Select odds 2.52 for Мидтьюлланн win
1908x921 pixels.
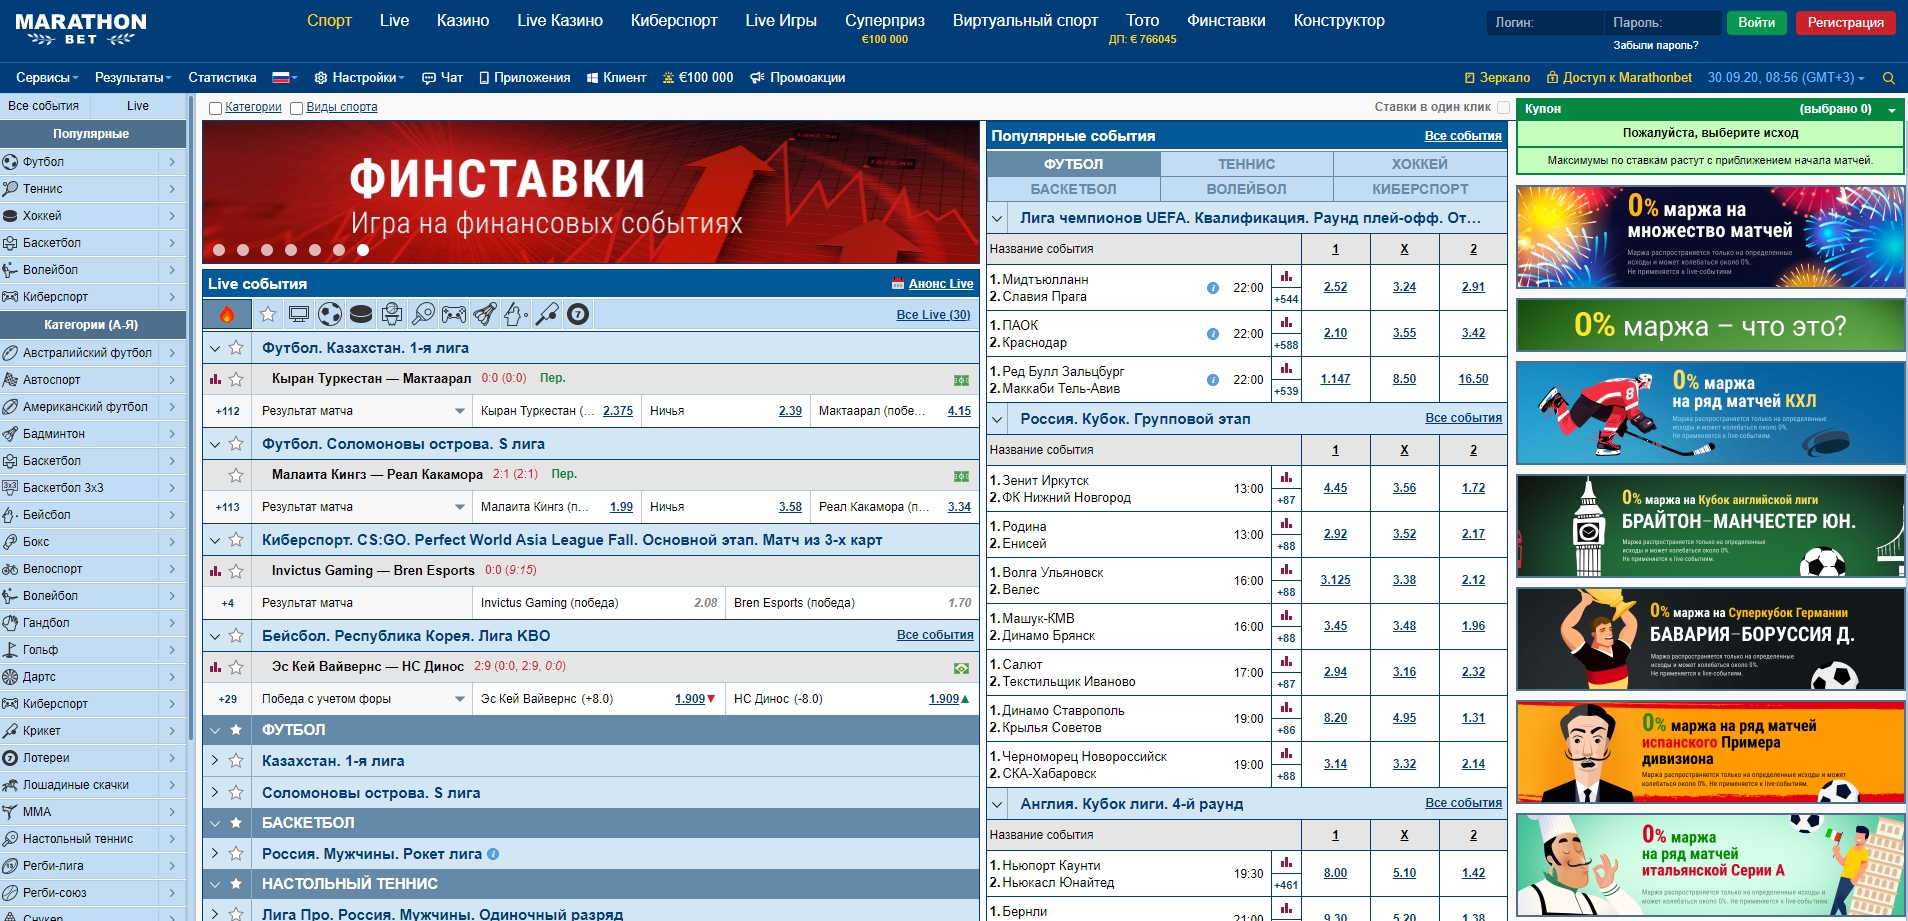(1335, 287)
